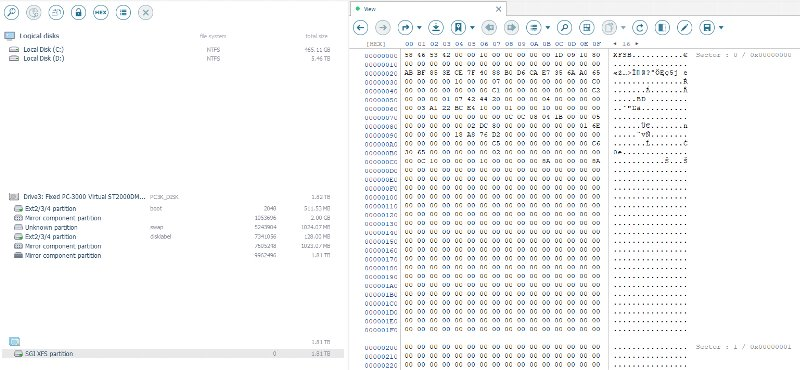
Task: Click the Sector : 1 label
Action: [x=744, y=347]
